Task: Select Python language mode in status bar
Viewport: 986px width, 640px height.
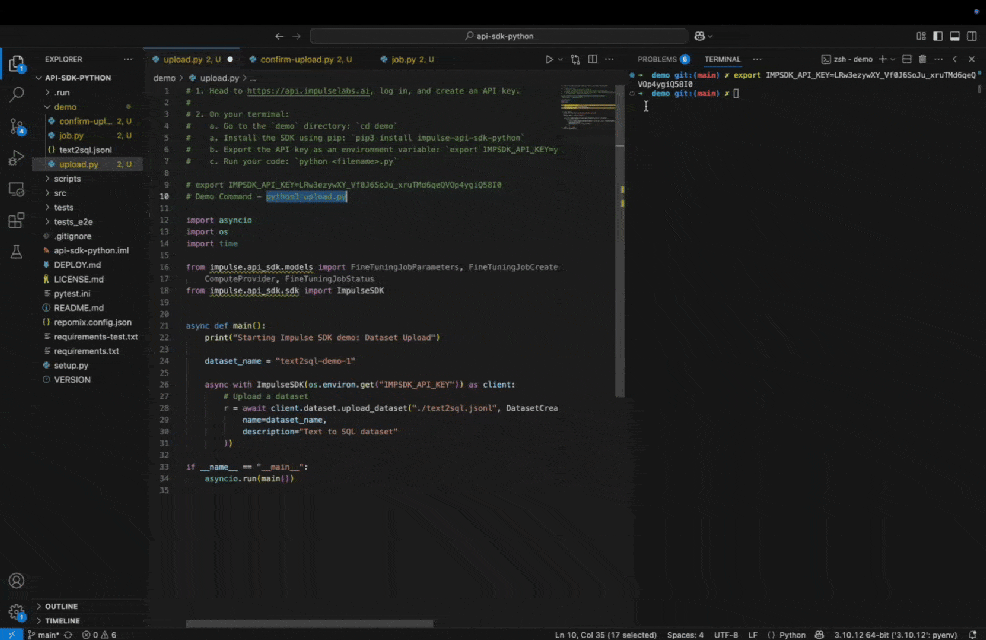Action: pos(792,635)
